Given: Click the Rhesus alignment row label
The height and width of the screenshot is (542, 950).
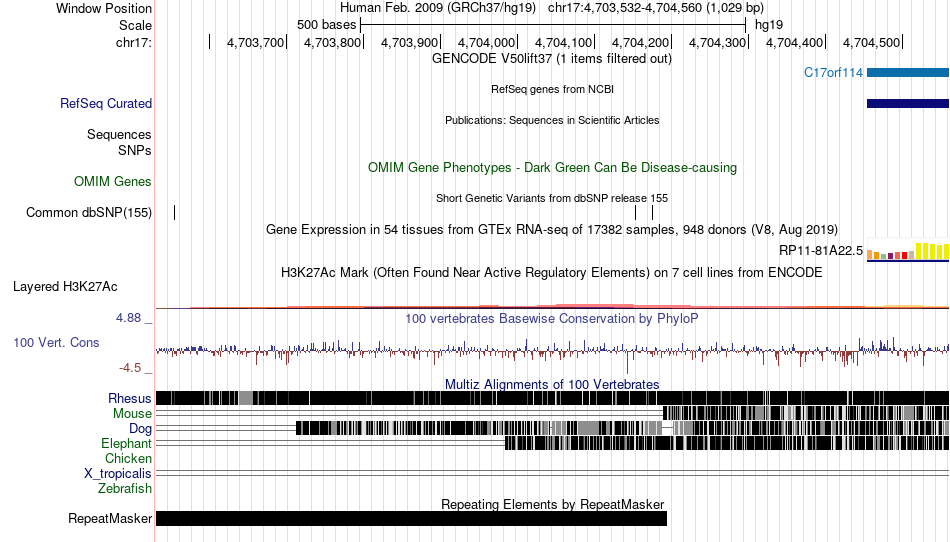Looking at the screenshot, I should coord(130,398).
